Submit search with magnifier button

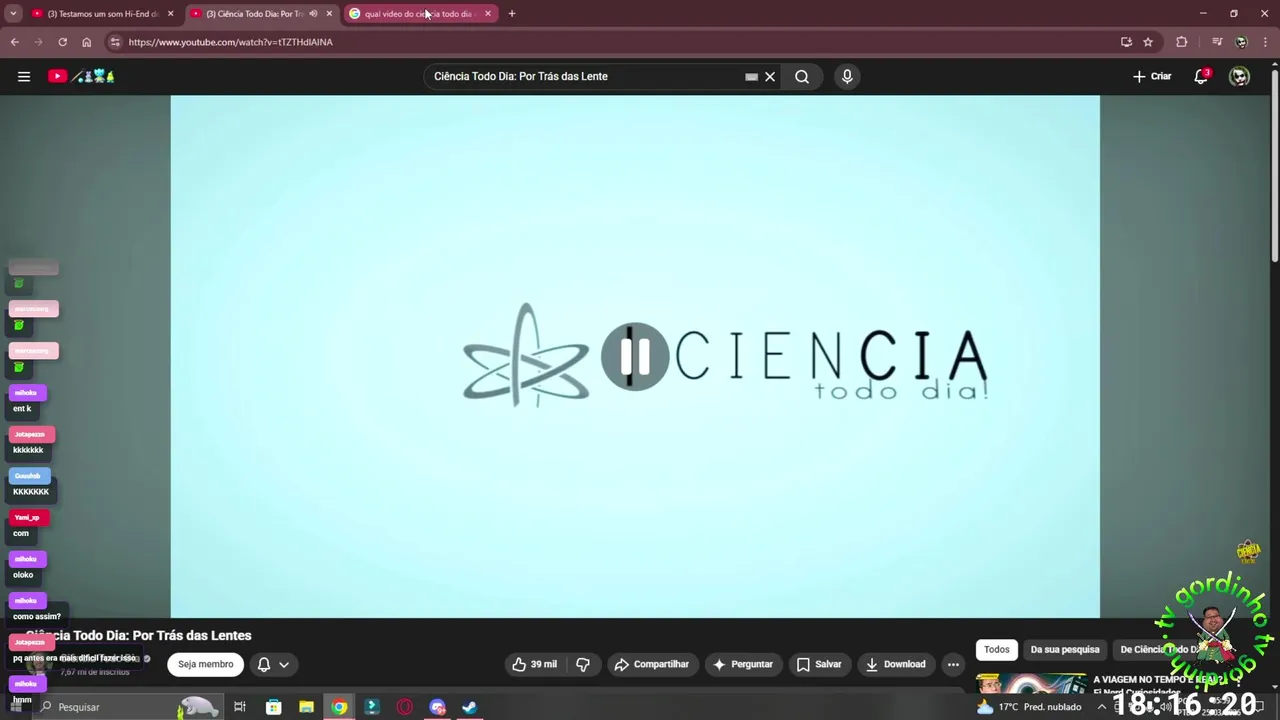[802, 76]
